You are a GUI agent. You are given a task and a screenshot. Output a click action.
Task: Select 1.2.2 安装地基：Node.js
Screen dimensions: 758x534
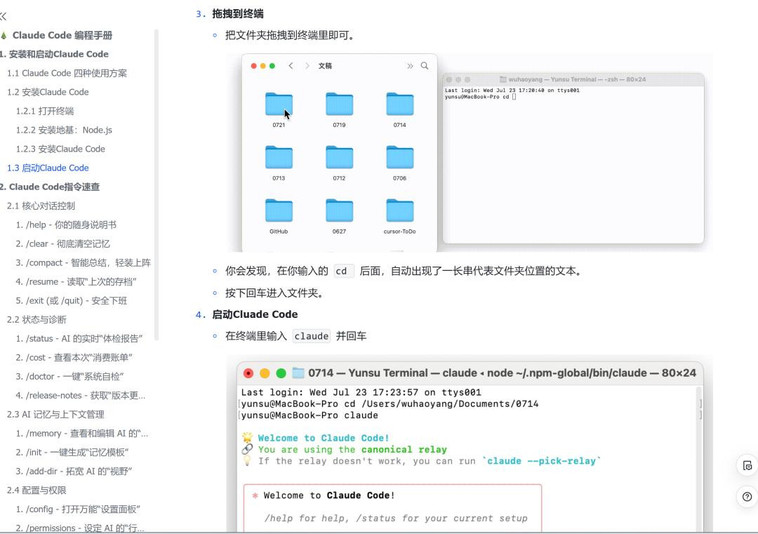64,130
